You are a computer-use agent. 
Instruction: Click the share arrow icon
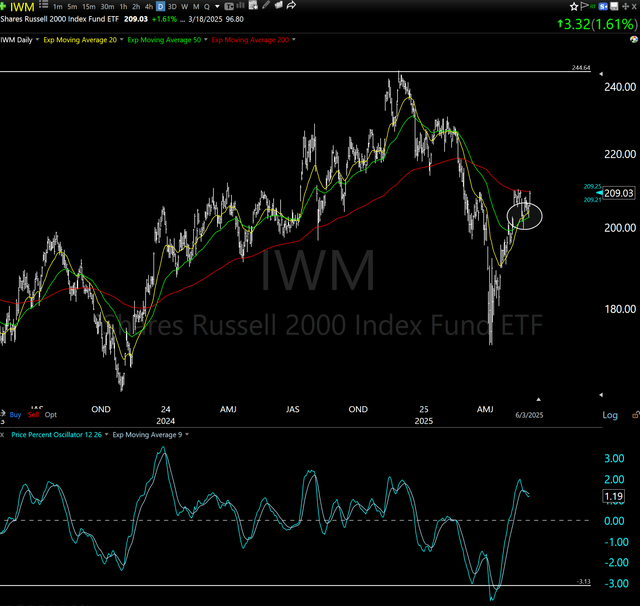tap(291, 5)
